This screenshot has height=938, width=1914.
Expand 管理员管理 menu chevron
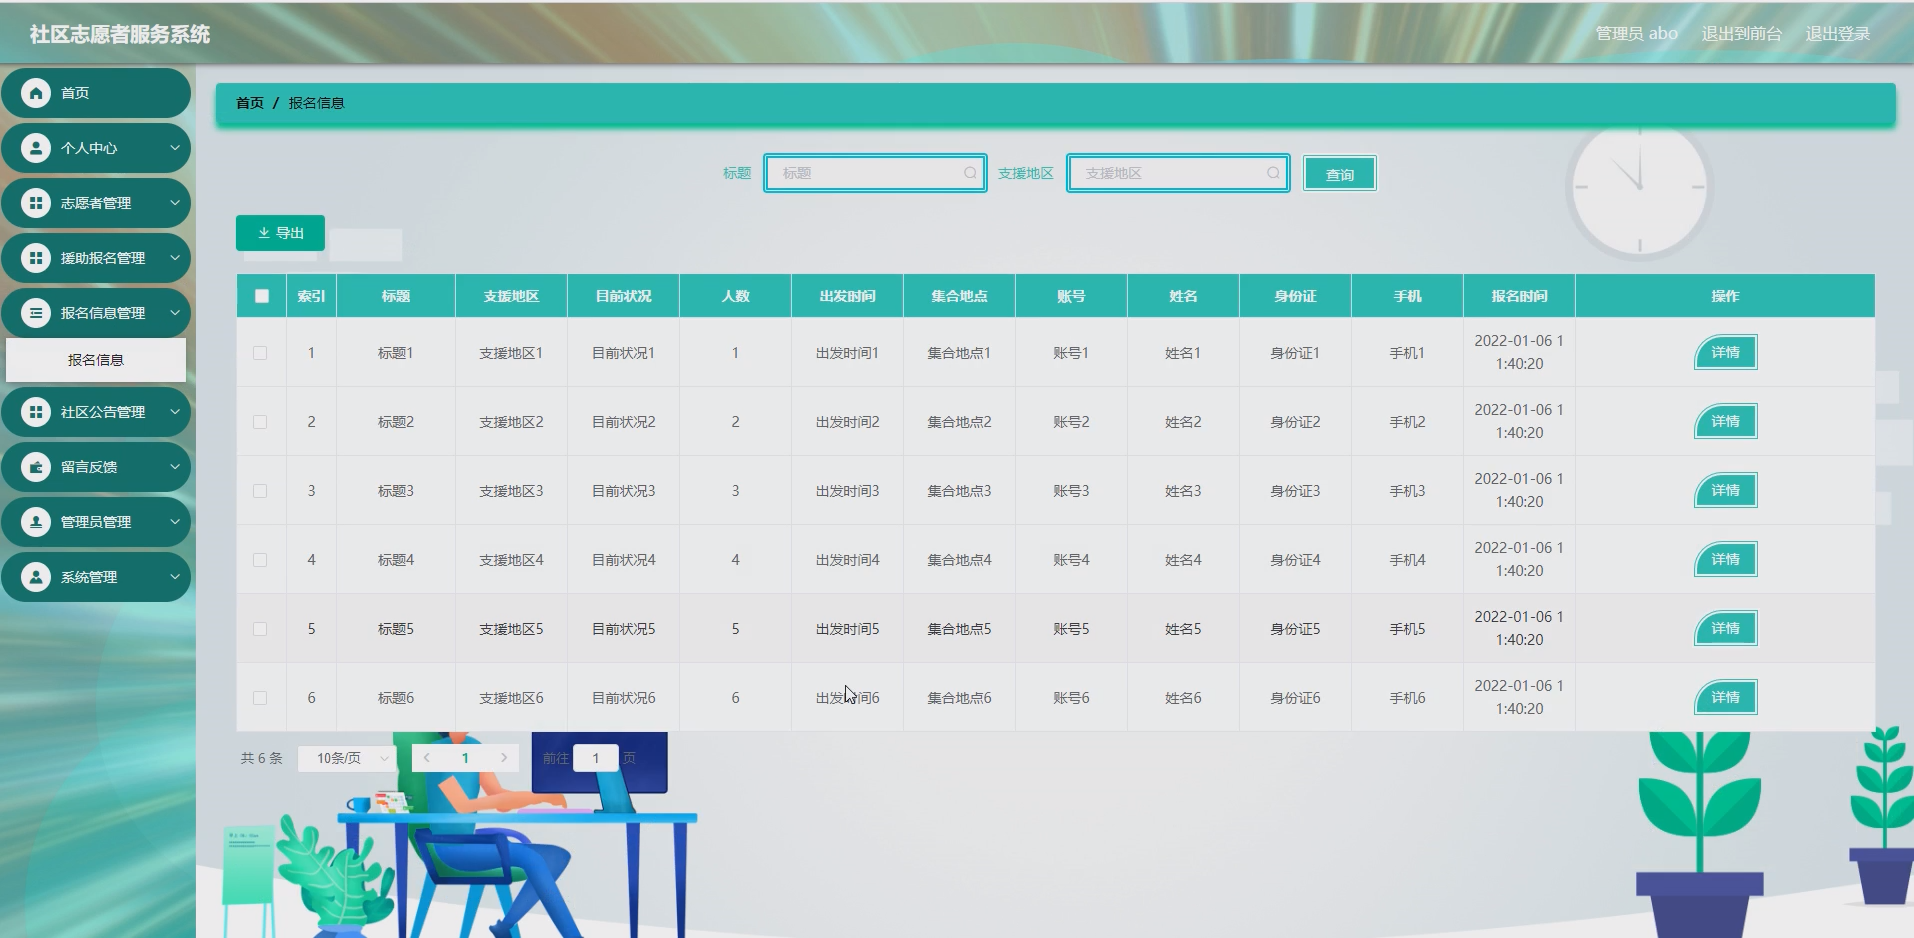click(175, 522)
